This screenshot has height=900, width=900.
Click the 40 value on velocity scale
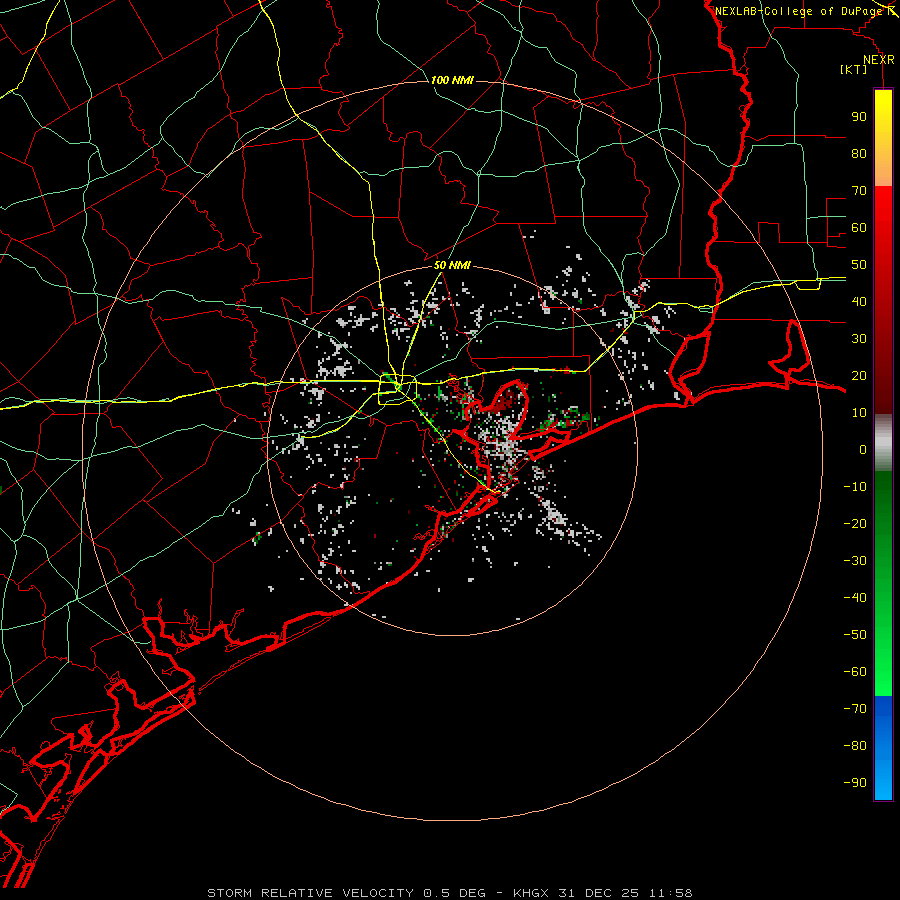coord(859,301)
